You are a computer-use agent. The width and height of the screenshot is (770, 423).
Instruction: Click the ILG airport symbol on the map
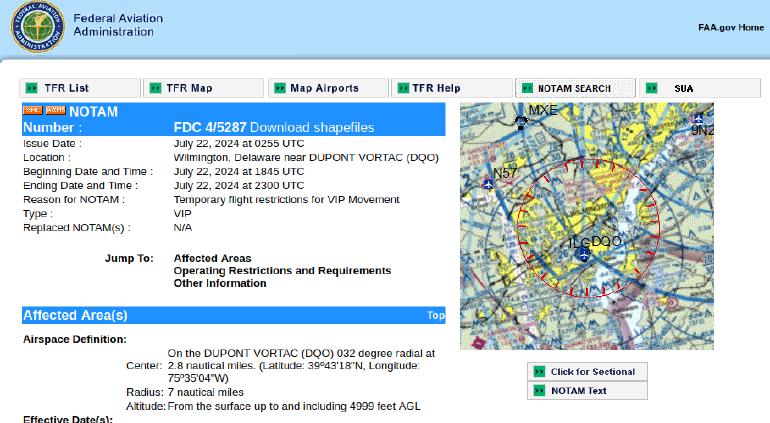pyautogui.click(x=583, y=254)
